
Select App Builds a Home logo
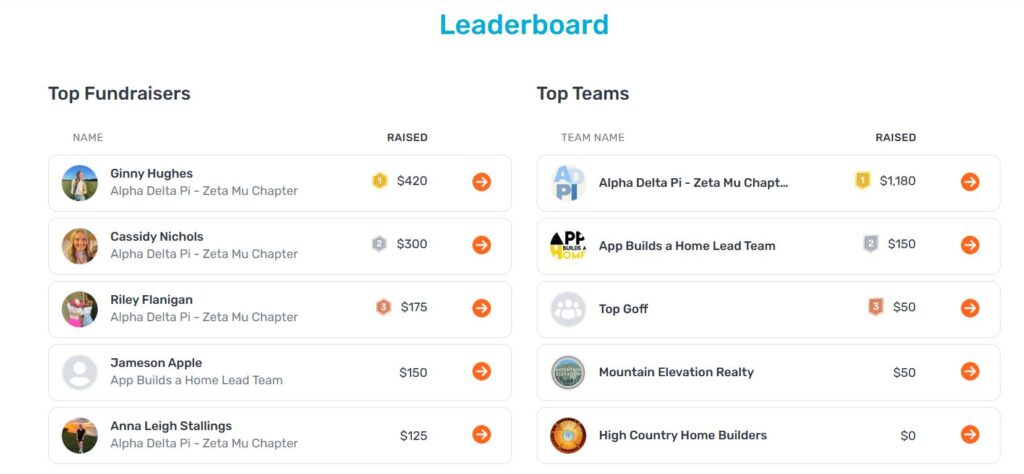pos(568,246)
